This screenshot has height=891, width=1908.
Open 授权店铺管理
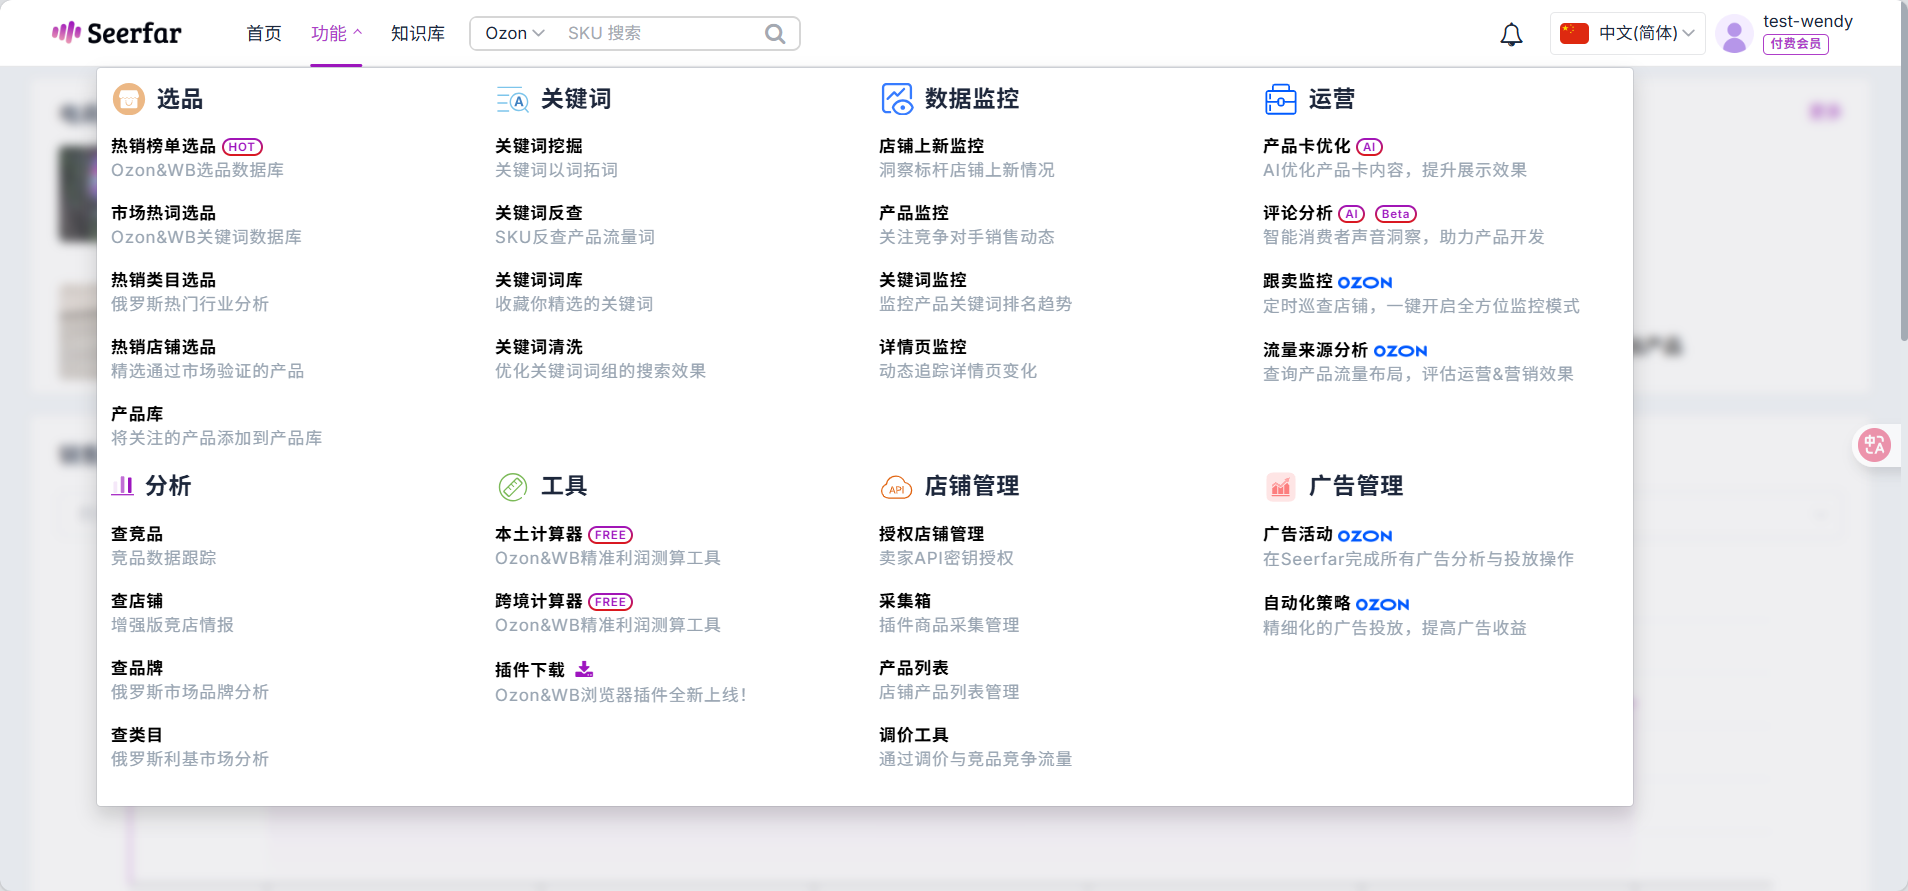click(931, 534)
